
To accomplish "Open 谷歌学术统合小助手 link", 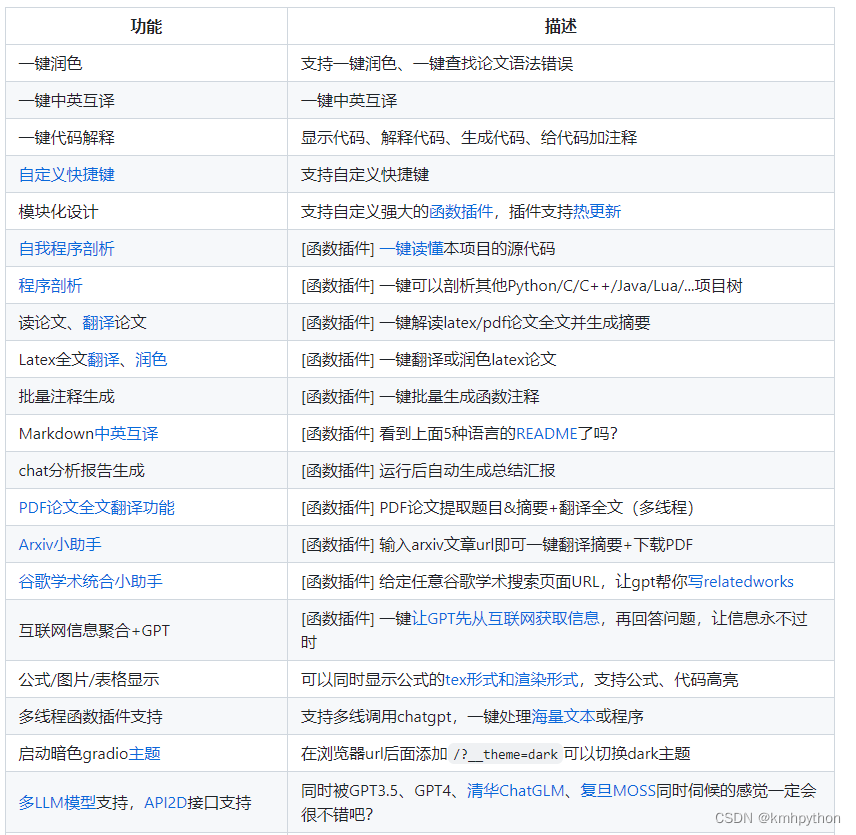I will point(91,582).
